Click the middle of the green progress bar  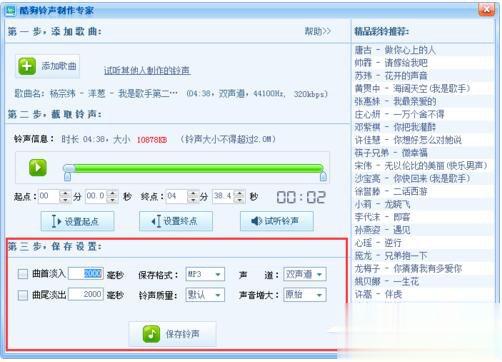click(195, 168)
